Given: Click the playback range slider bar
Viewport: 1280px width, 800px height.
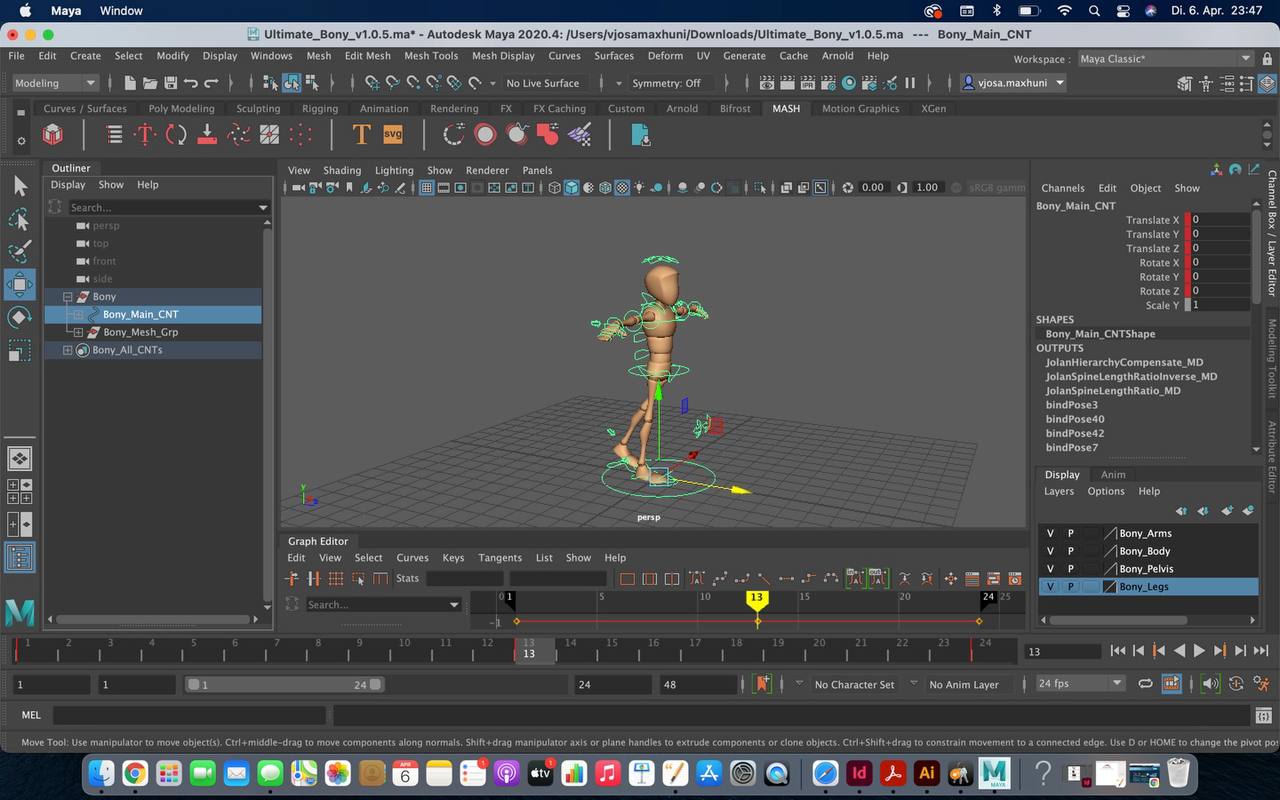Looking at the screenshot, I should [284, 685].
